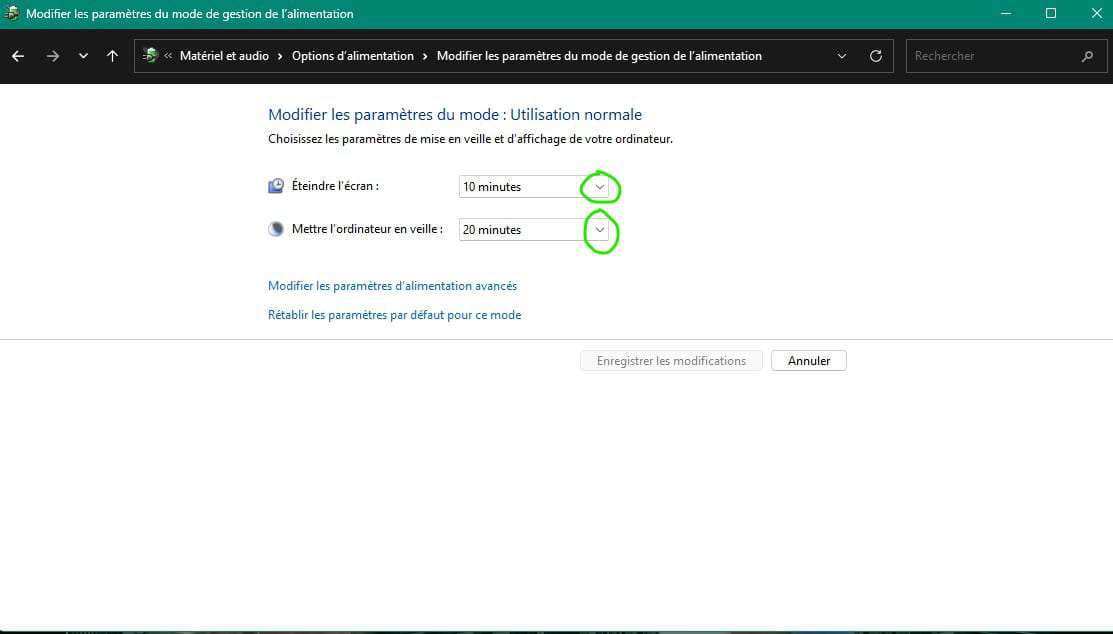Screen dimensions: 1113x634
Task: Navigate to Matériel et audio breadcrumb
Action: [224, 56]
